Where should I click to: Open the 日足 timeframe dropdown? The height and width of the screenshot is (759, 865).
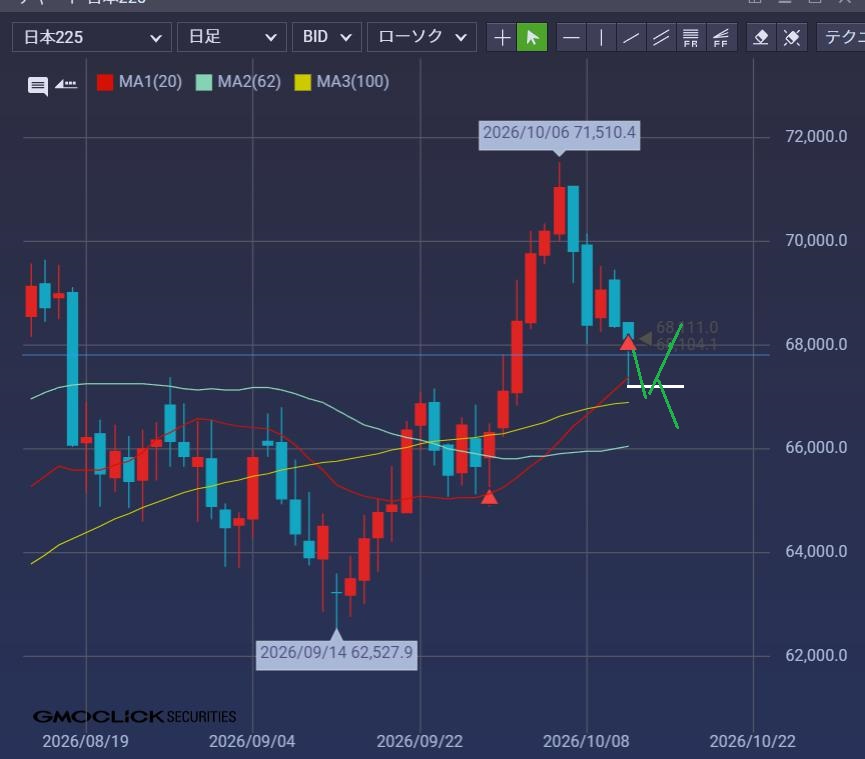click(x=232, y=37)
